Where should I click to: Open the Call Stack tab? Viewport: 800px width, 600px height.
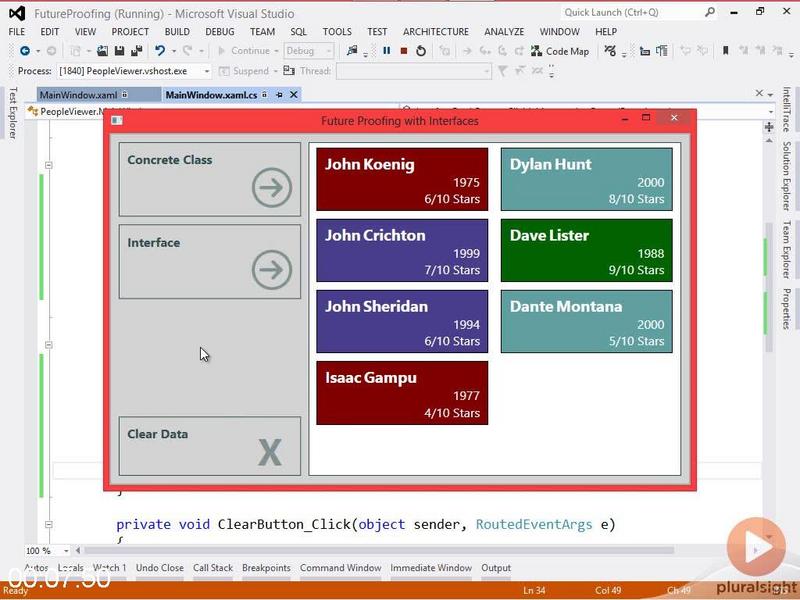tap(213, 568)
